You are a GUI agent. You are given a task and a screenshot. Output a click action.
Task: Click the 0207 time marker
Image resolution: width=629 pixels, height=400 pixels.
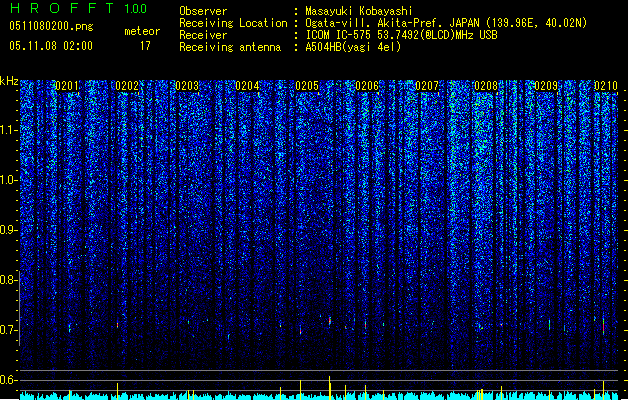(427, 86)
